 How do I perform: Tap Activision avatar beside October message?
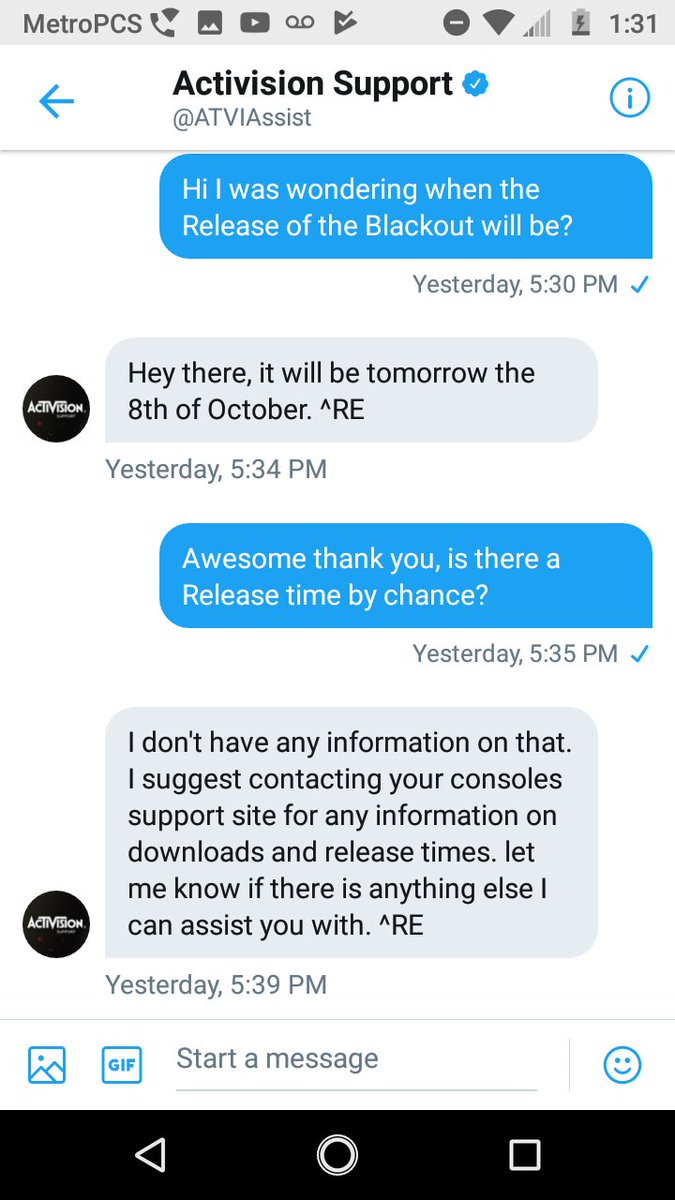pyautogui.click(x=57, y=408)
